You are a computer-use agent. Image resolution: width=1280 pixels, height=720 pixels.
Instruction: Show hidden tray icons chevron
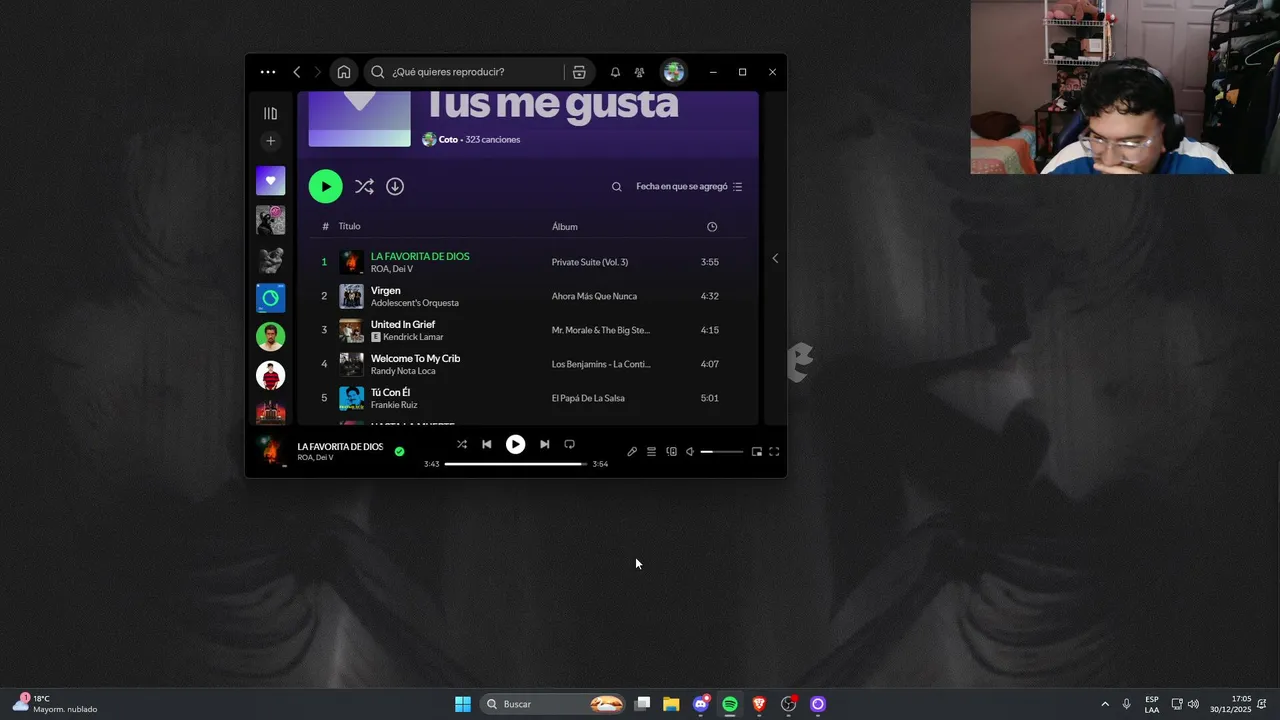(x=1105, y=704)
